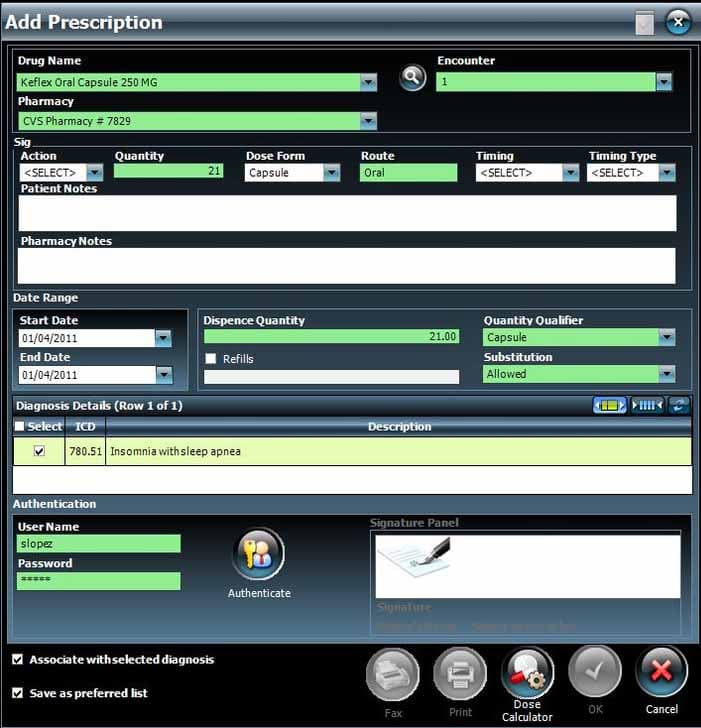Toggle Save as preferred list checkbox
701x728 pixels.
(x=18, y=693)
